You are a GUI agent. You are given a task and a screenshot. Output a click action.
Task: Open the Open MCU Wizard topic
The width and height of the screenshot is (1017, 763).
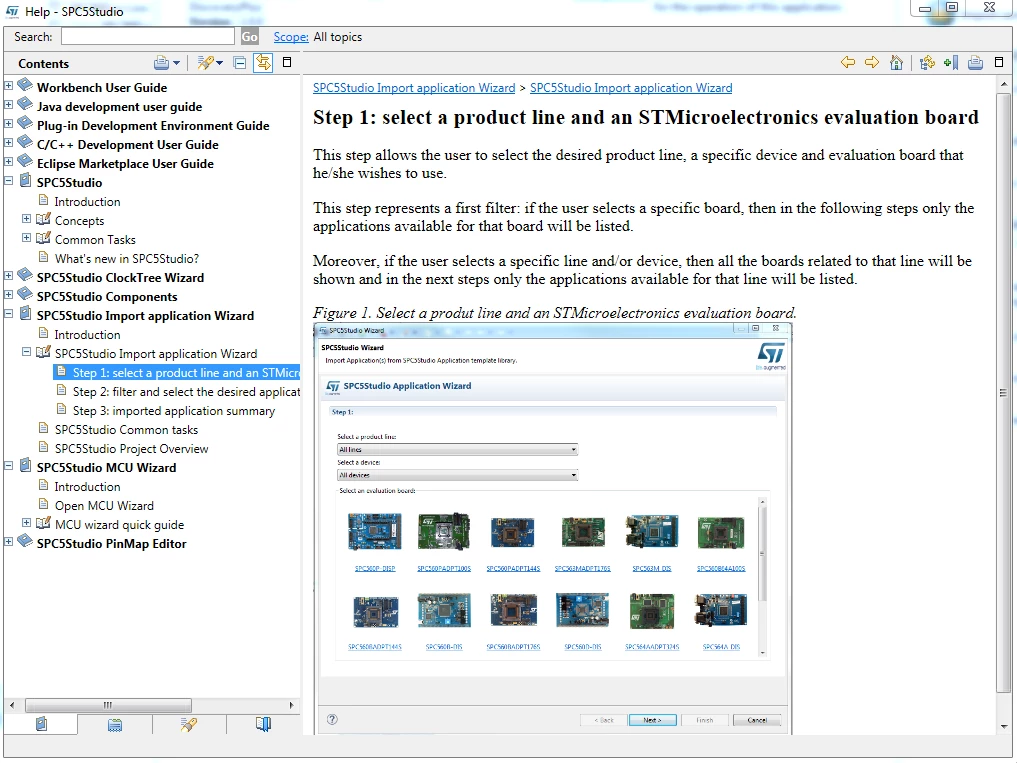[x=104, y=505]
